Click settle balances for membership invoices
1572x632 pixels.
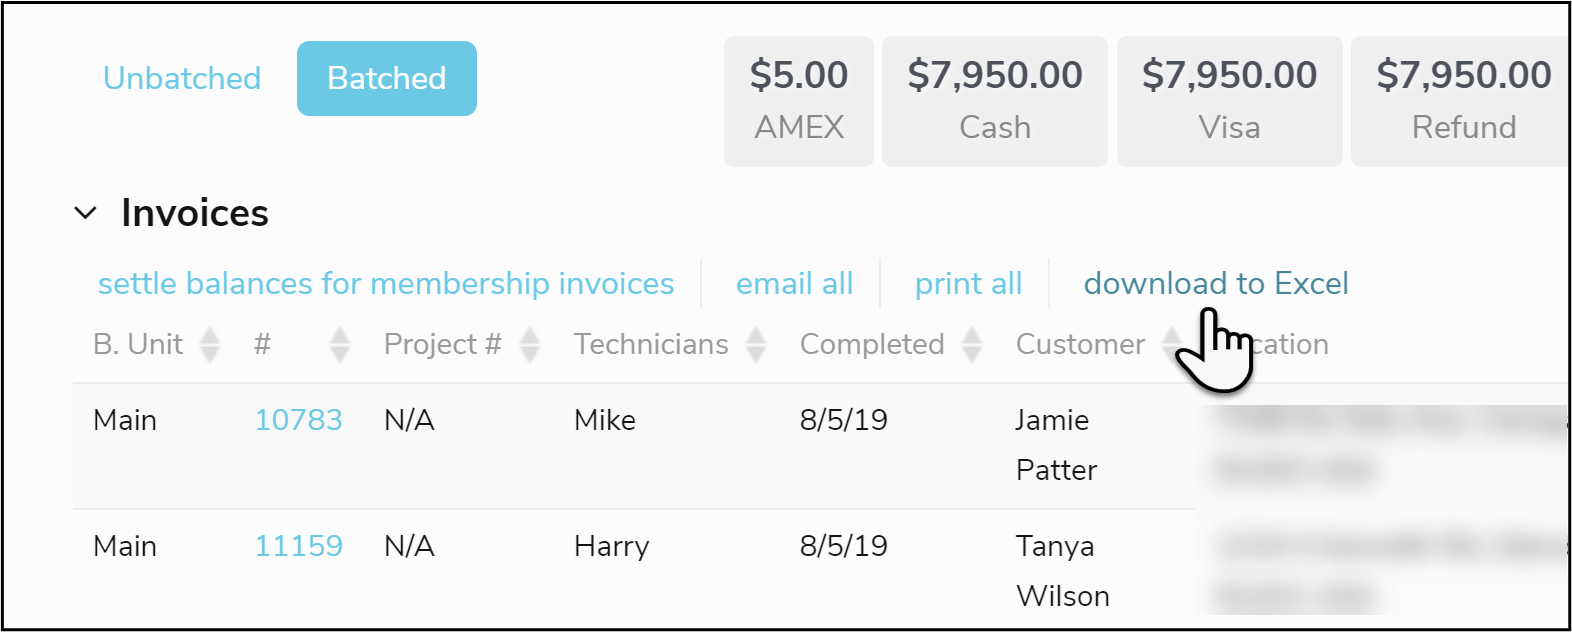pos(386,284)
